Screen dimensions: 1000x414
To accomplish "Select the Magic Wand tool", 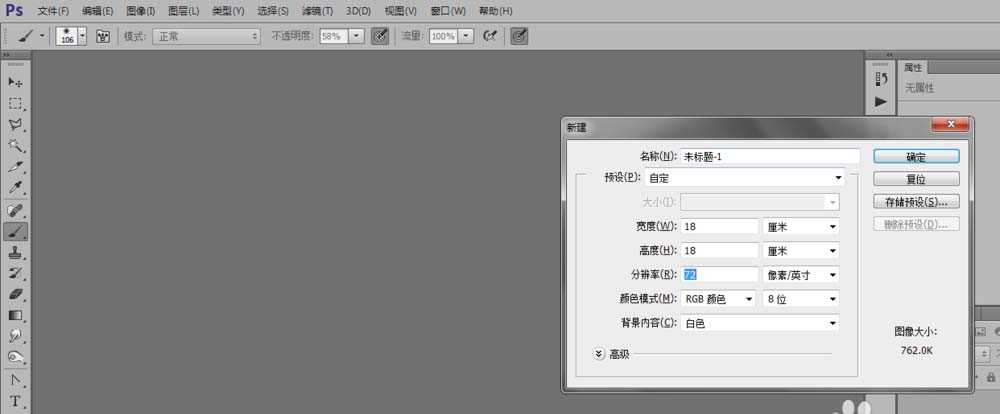I will pos(15,146).
